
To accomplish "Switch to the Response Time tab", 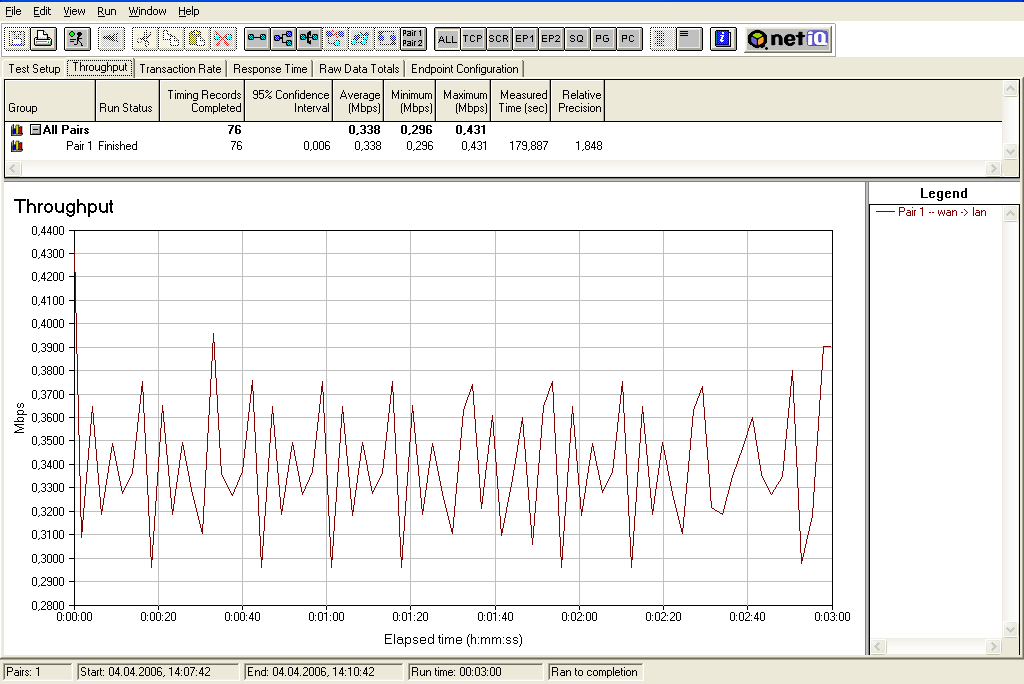I will click(270, 69).
